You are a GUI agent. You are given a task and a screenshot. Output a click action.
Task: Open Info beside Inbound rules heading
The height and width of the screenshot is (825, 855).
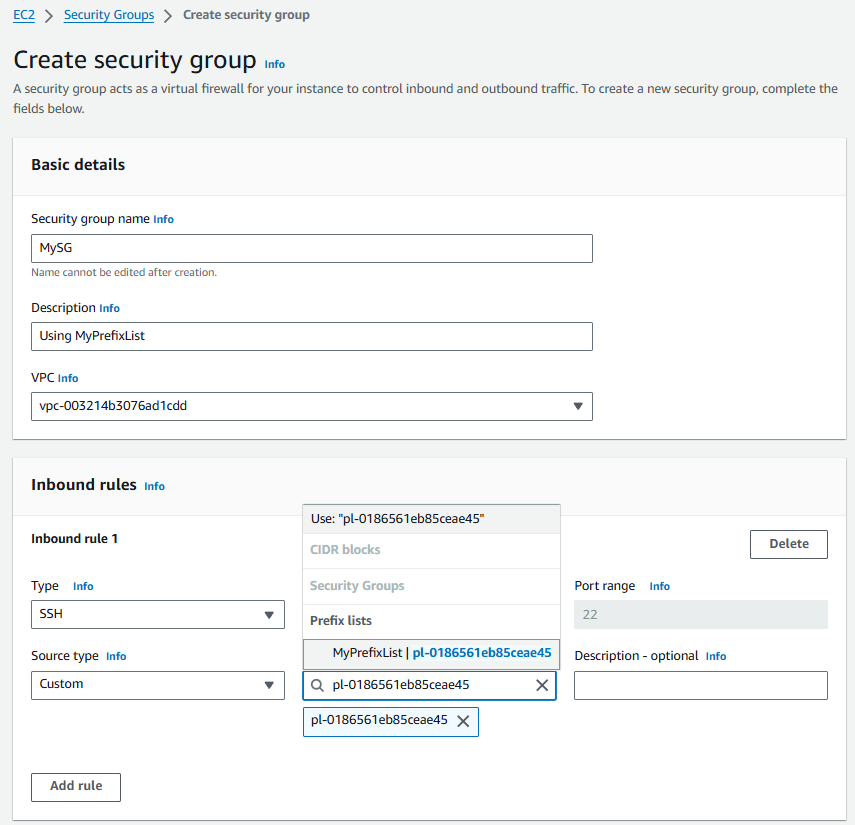coord(154,486)
